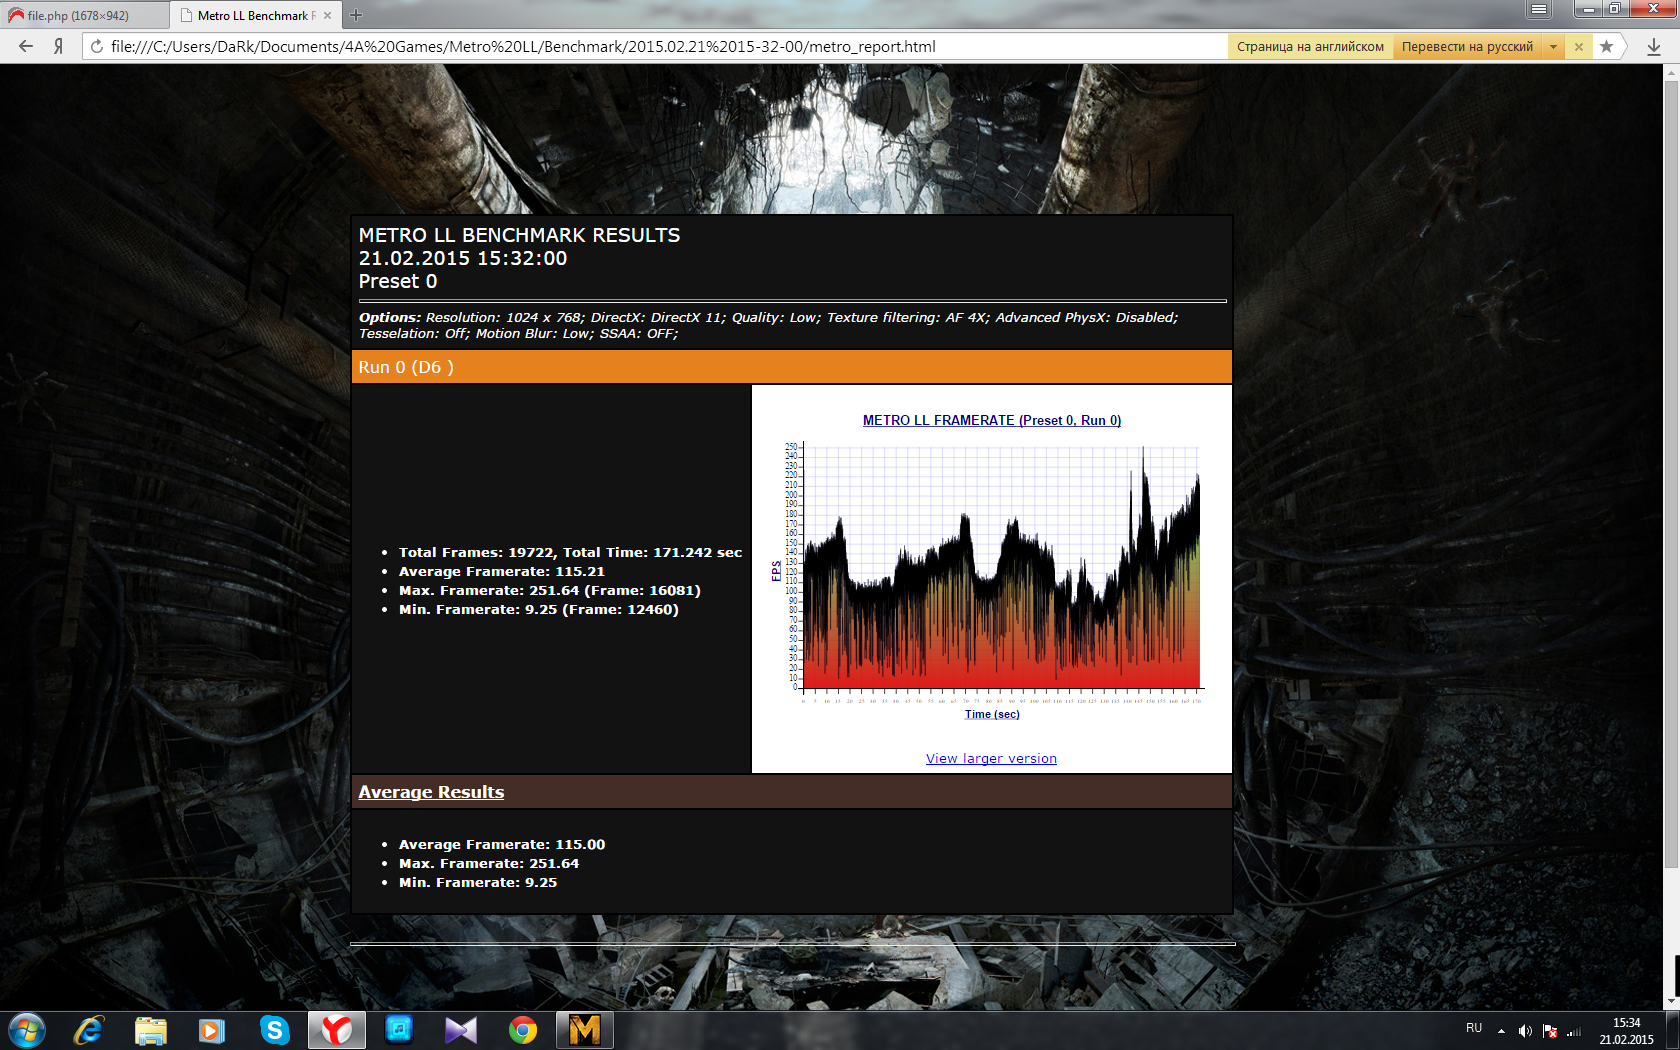Click the vertical scrollbar thumb
This screenshot has width=1680, height=1050.
pos(1671,475)
